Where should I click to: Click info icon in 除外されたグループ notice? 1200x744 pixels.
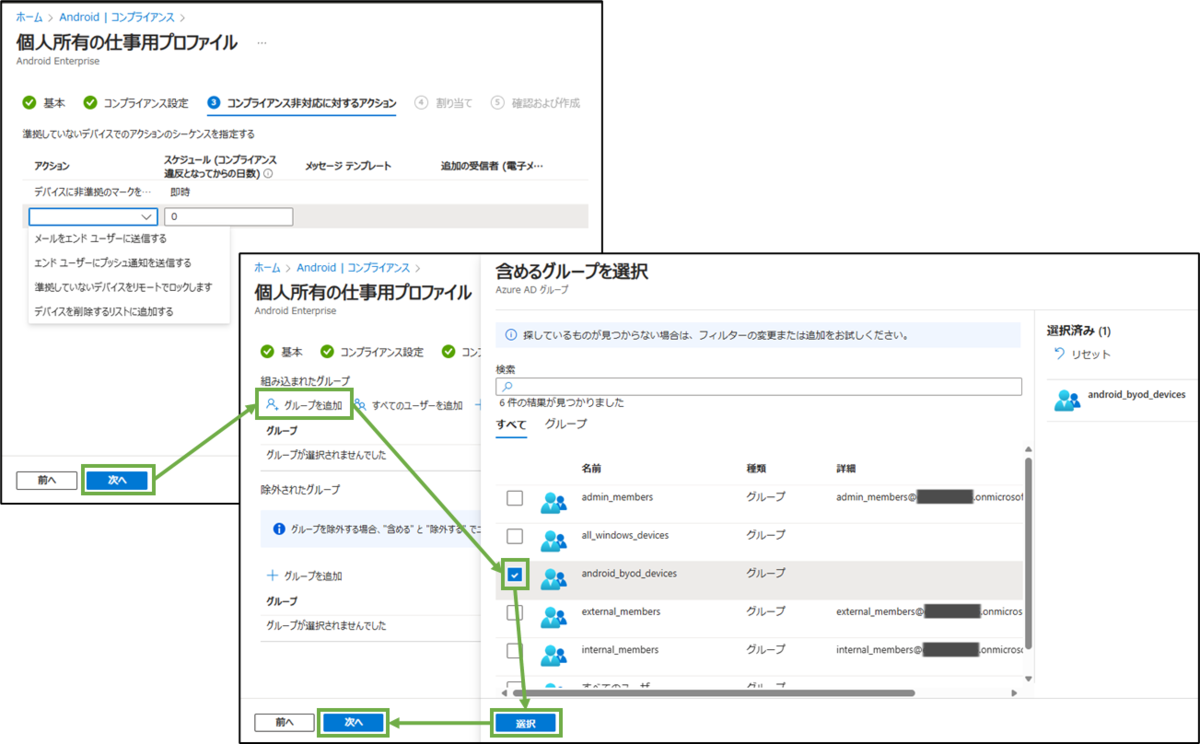point(279,527)
